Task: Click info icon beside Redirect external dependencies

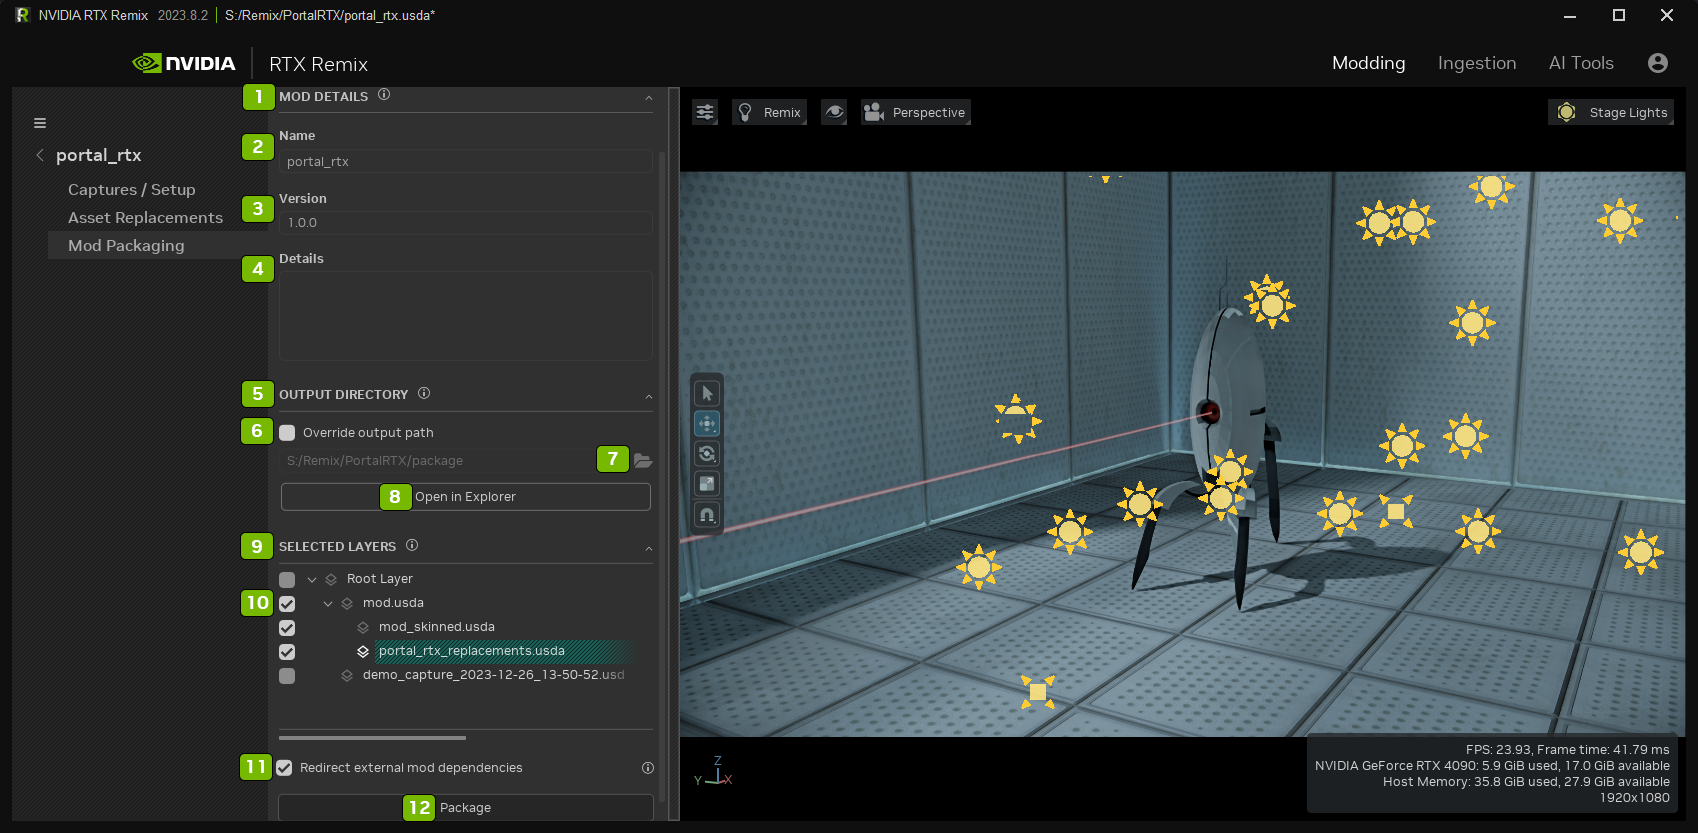Action: (x=648, y=768)
